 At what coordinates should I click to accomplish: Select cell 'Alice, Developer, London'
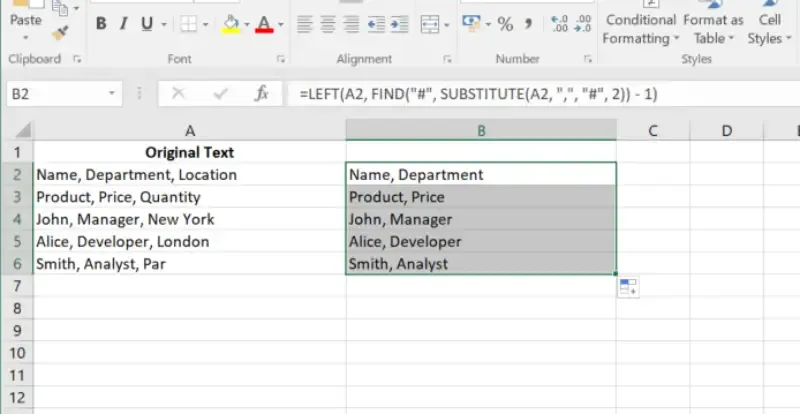(x=190, y=241)
